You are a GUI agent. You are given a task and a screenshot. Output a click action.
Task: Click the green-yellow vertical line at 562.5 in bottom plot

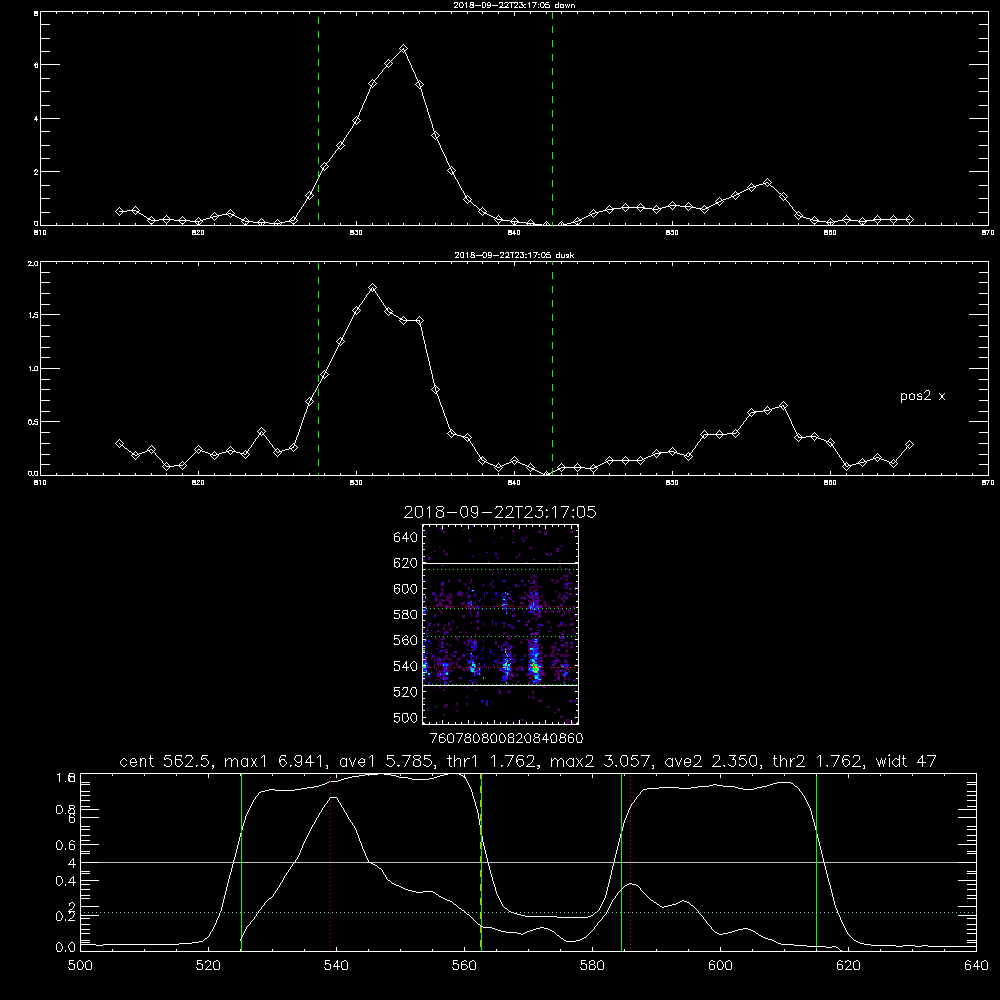point(481,862)
